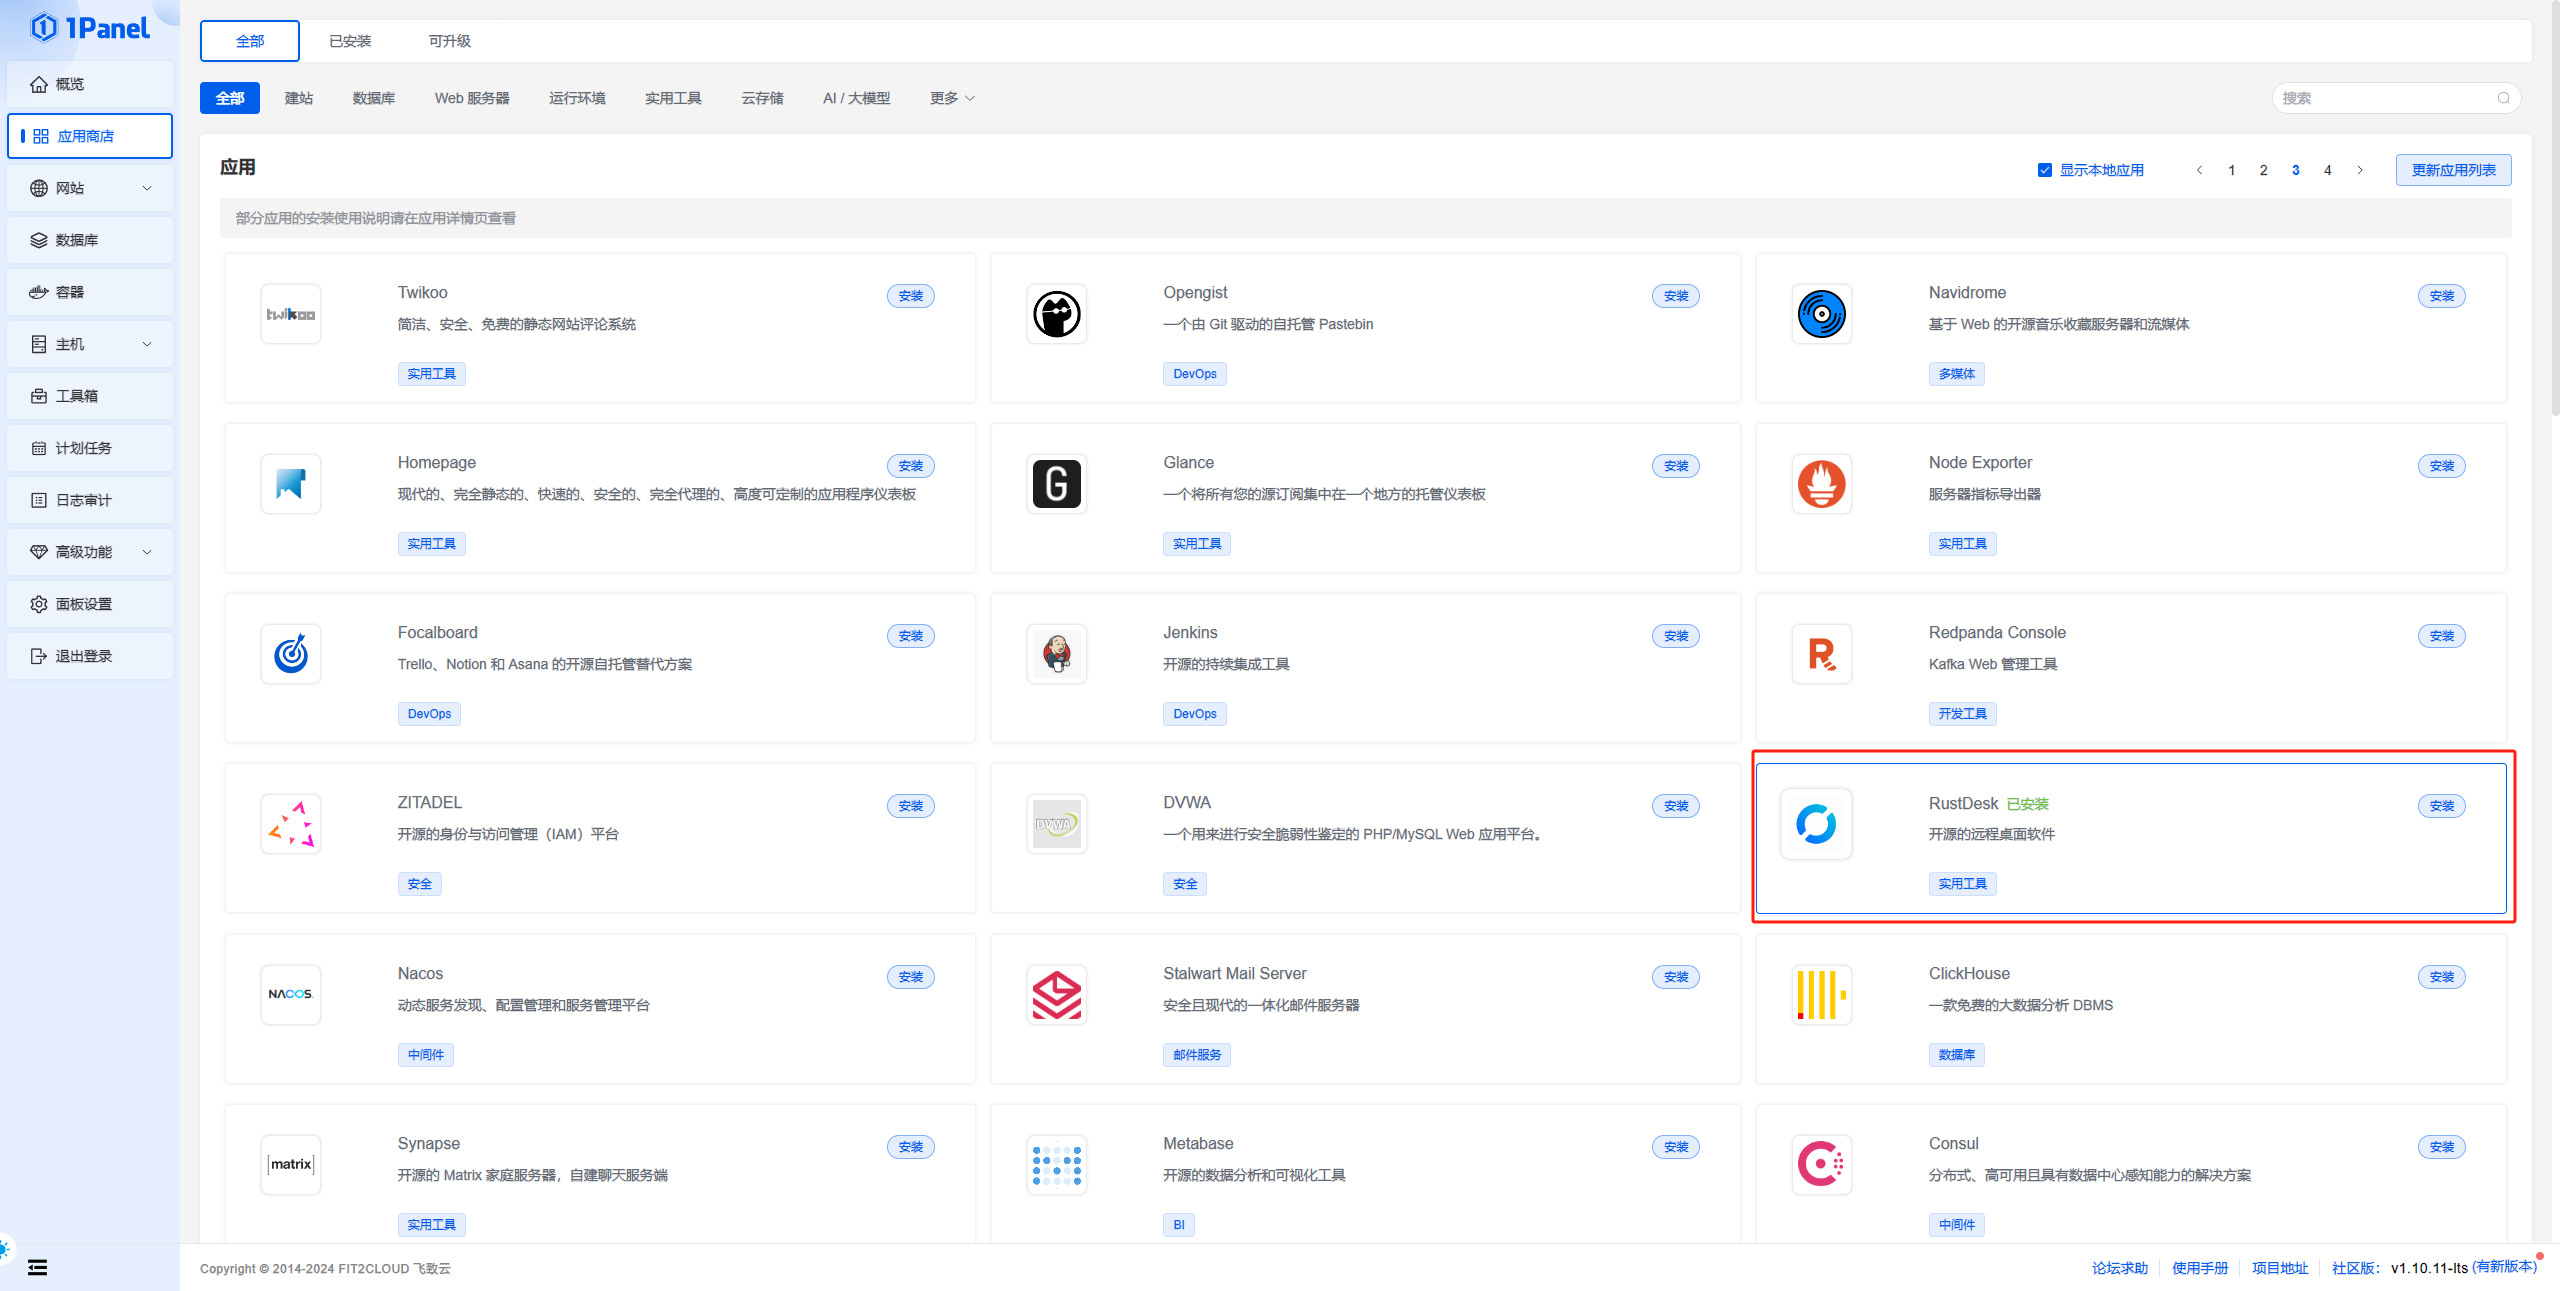This screenshot has width=2560, height=1291.
Task: Click the DevOps tag on Opengist
Action: [1195, 374]
